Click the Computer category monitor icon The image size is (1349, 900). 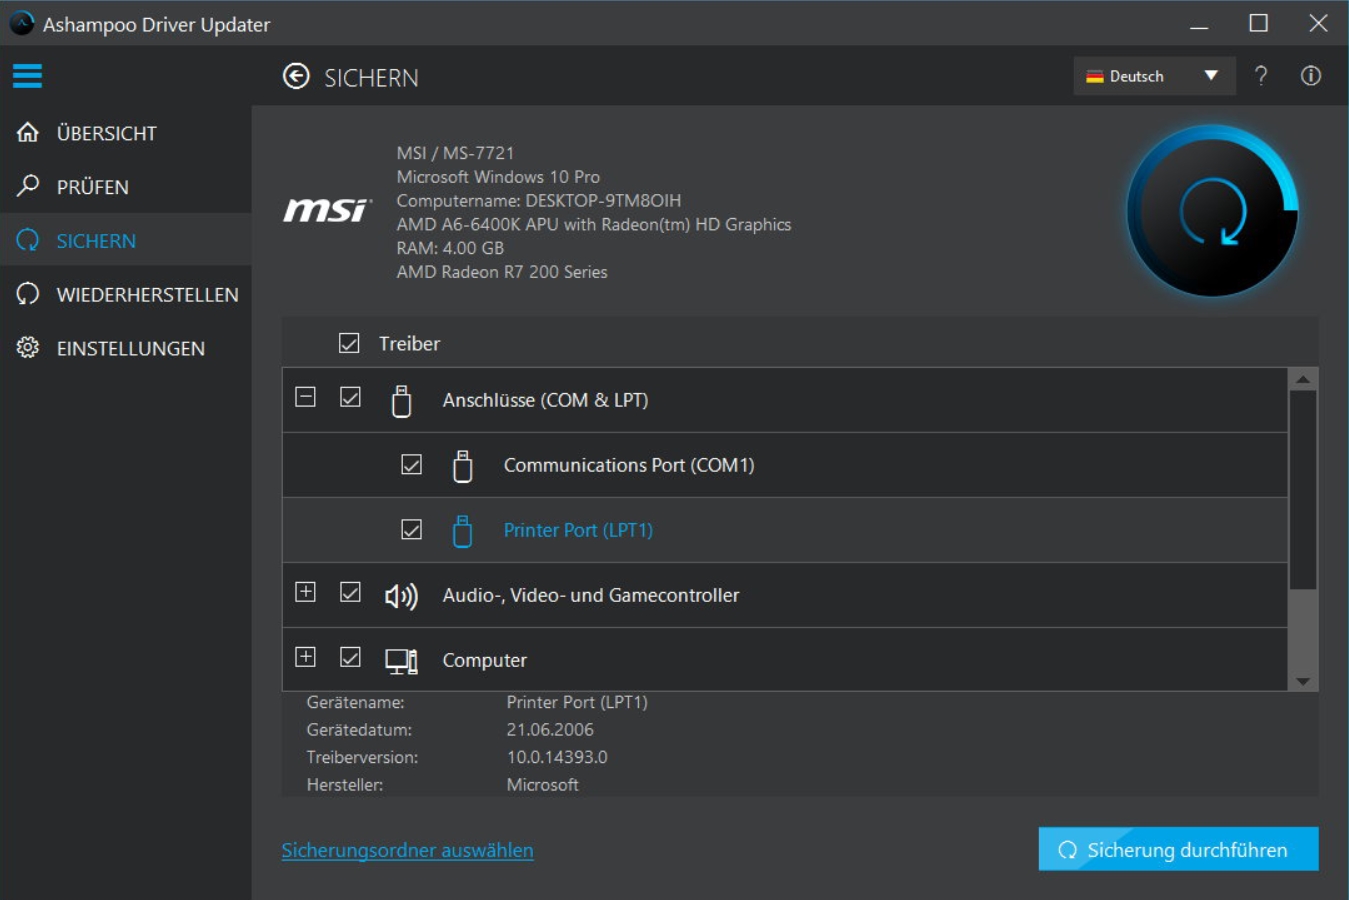point(401,661)
